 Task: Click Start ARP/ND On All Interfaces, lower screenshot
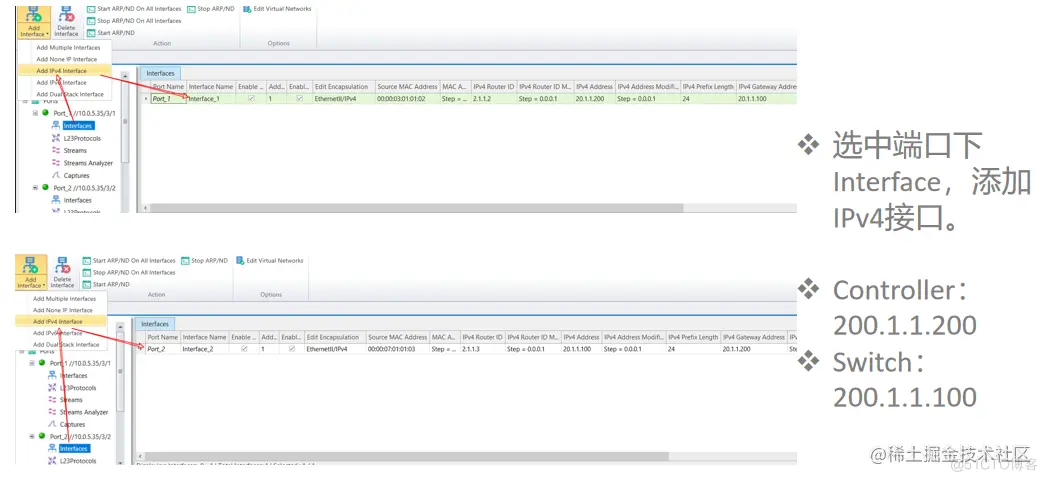pos(129,261)
